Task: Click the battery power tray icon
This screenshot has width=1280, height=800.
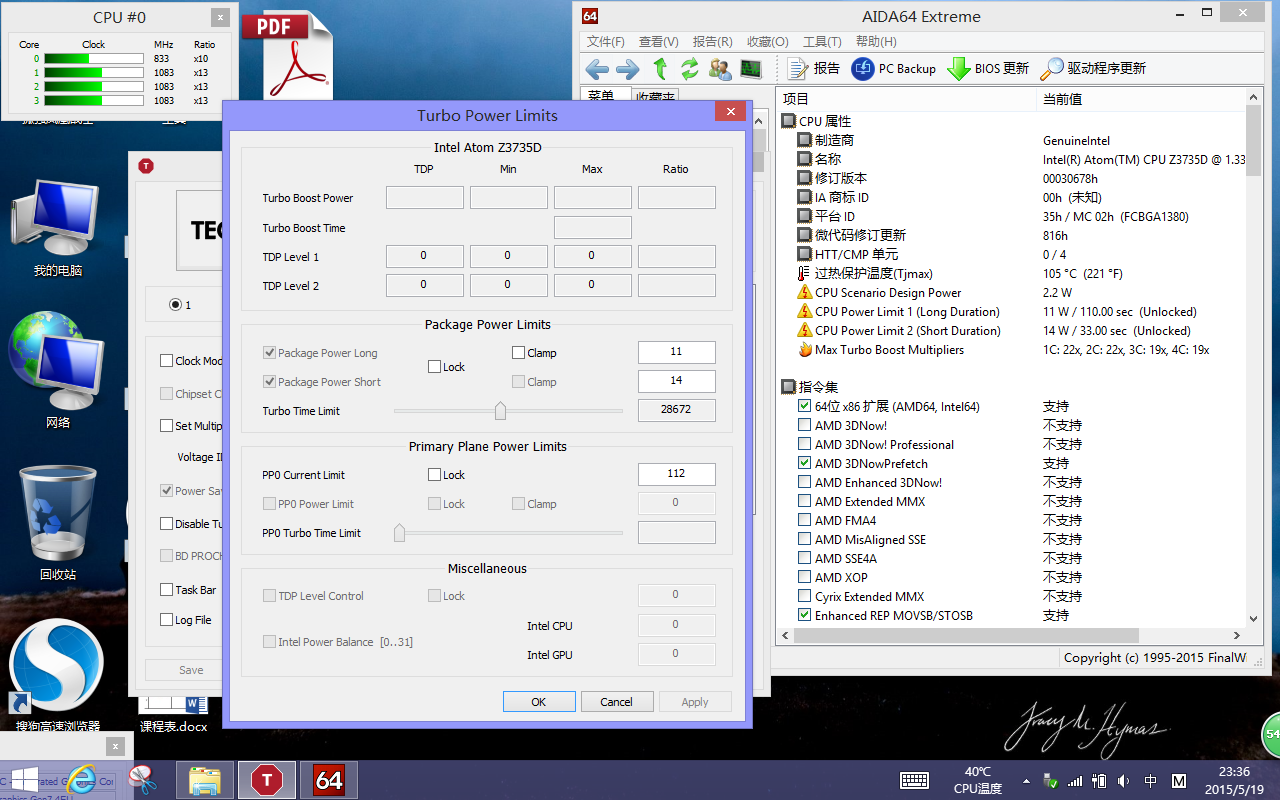Action: point(1099,781)
